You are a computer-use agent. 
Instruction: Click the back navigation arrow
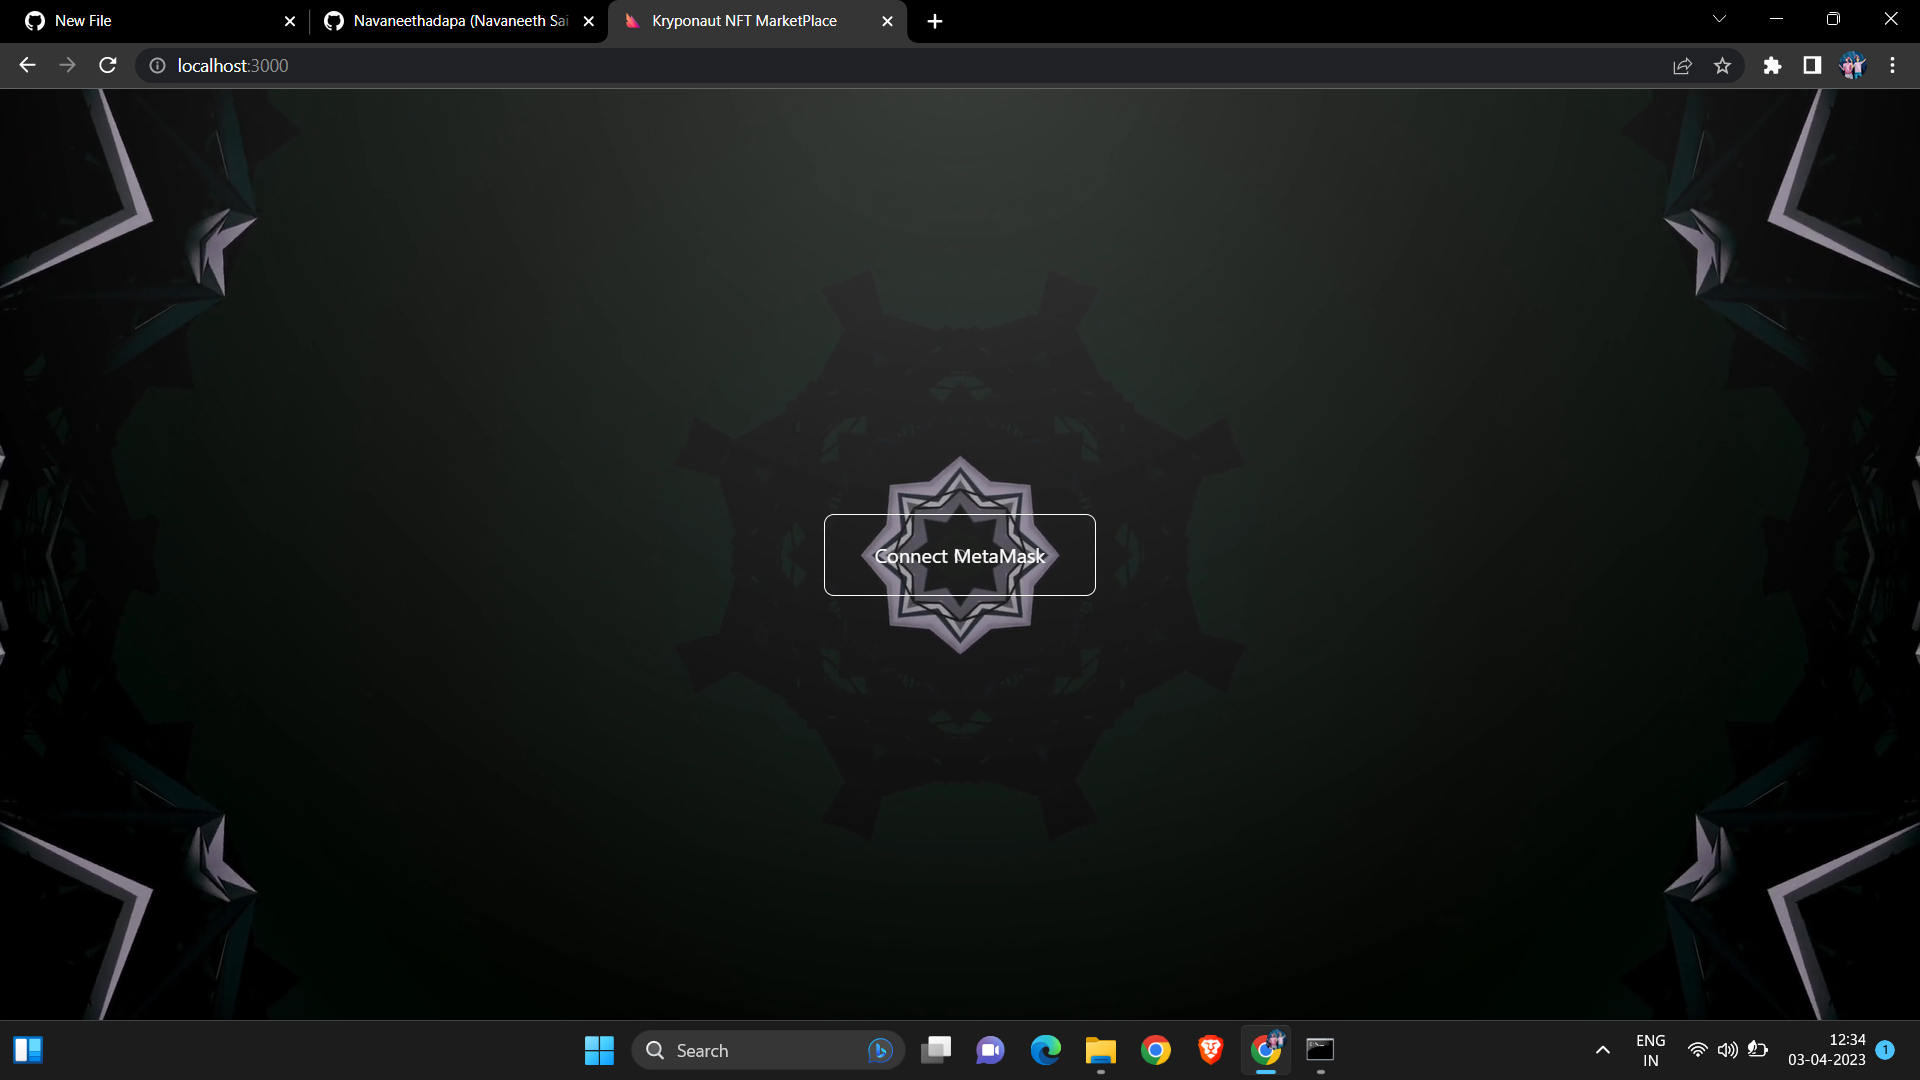pos(26,65)
